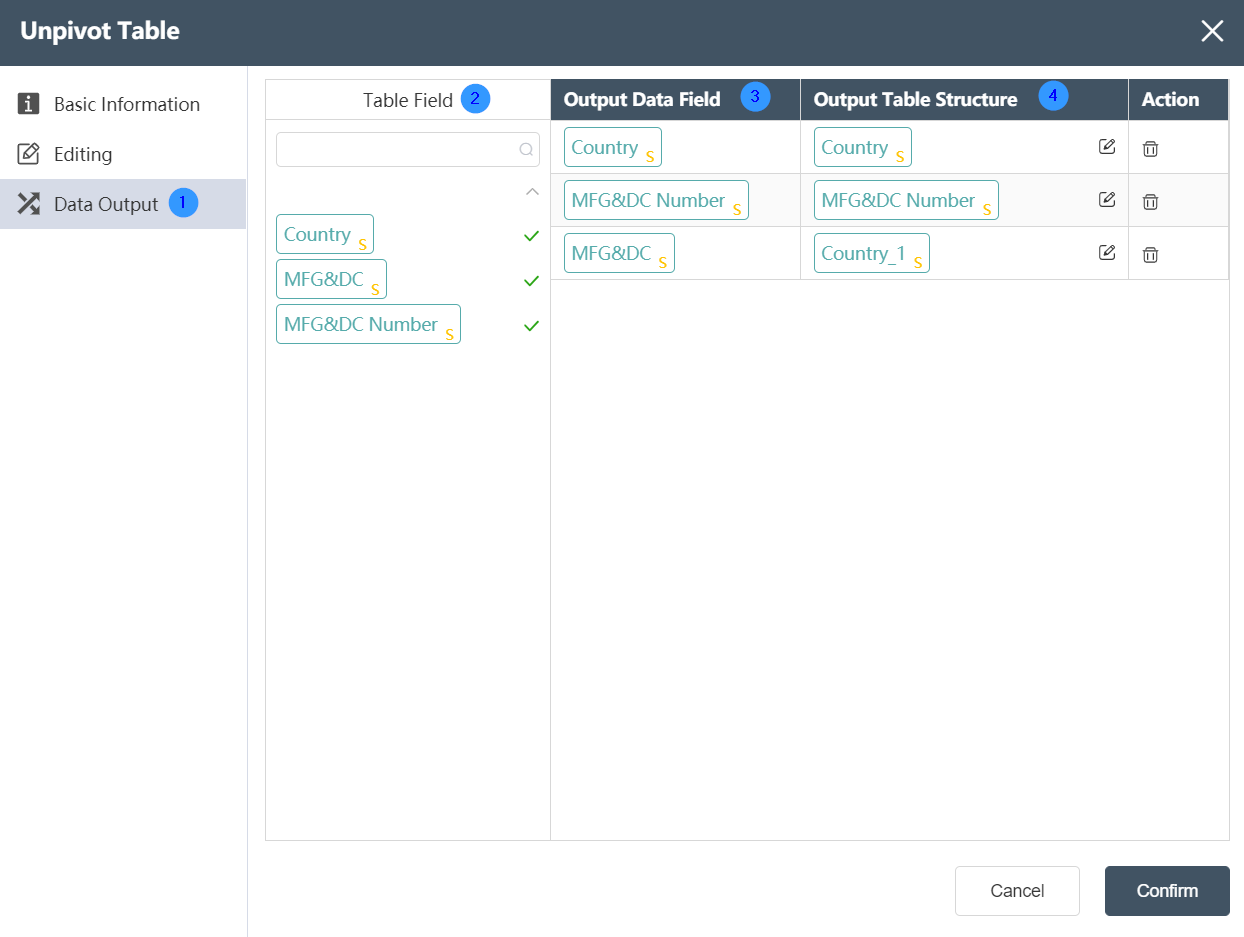Click the Output Table Structure column header
Image resolution: width=1244 pixels, height=937 pixels.
coord(964,99)
